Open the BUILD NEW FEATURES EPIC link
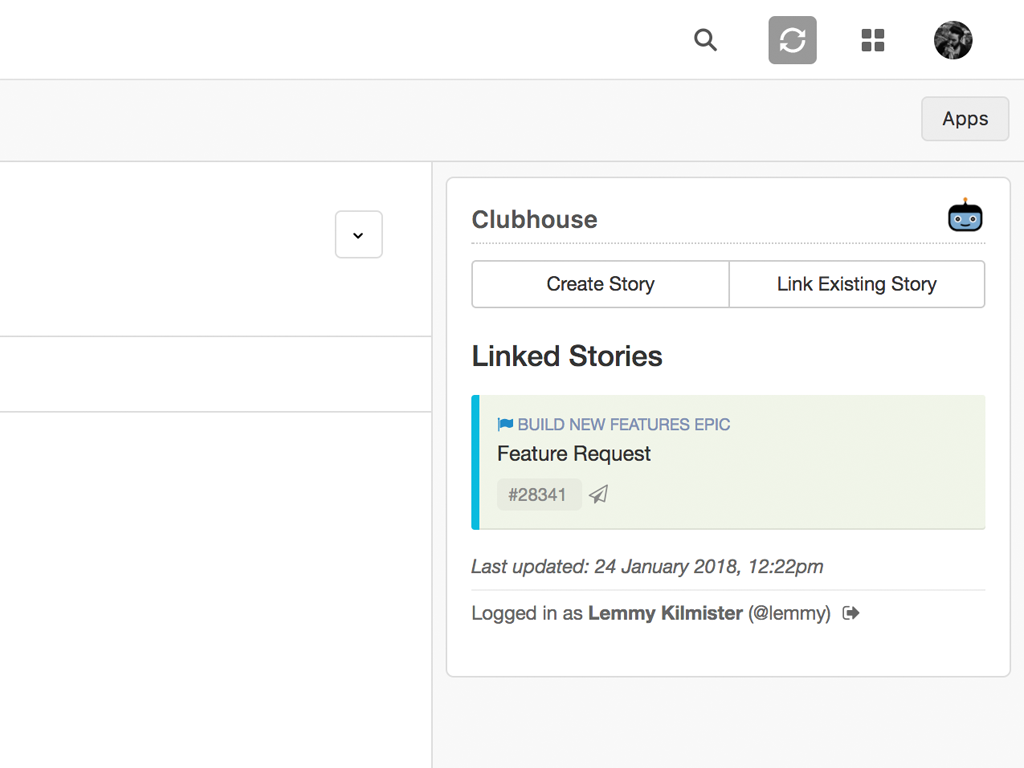 pyautogui.click(x=624, y=425)
